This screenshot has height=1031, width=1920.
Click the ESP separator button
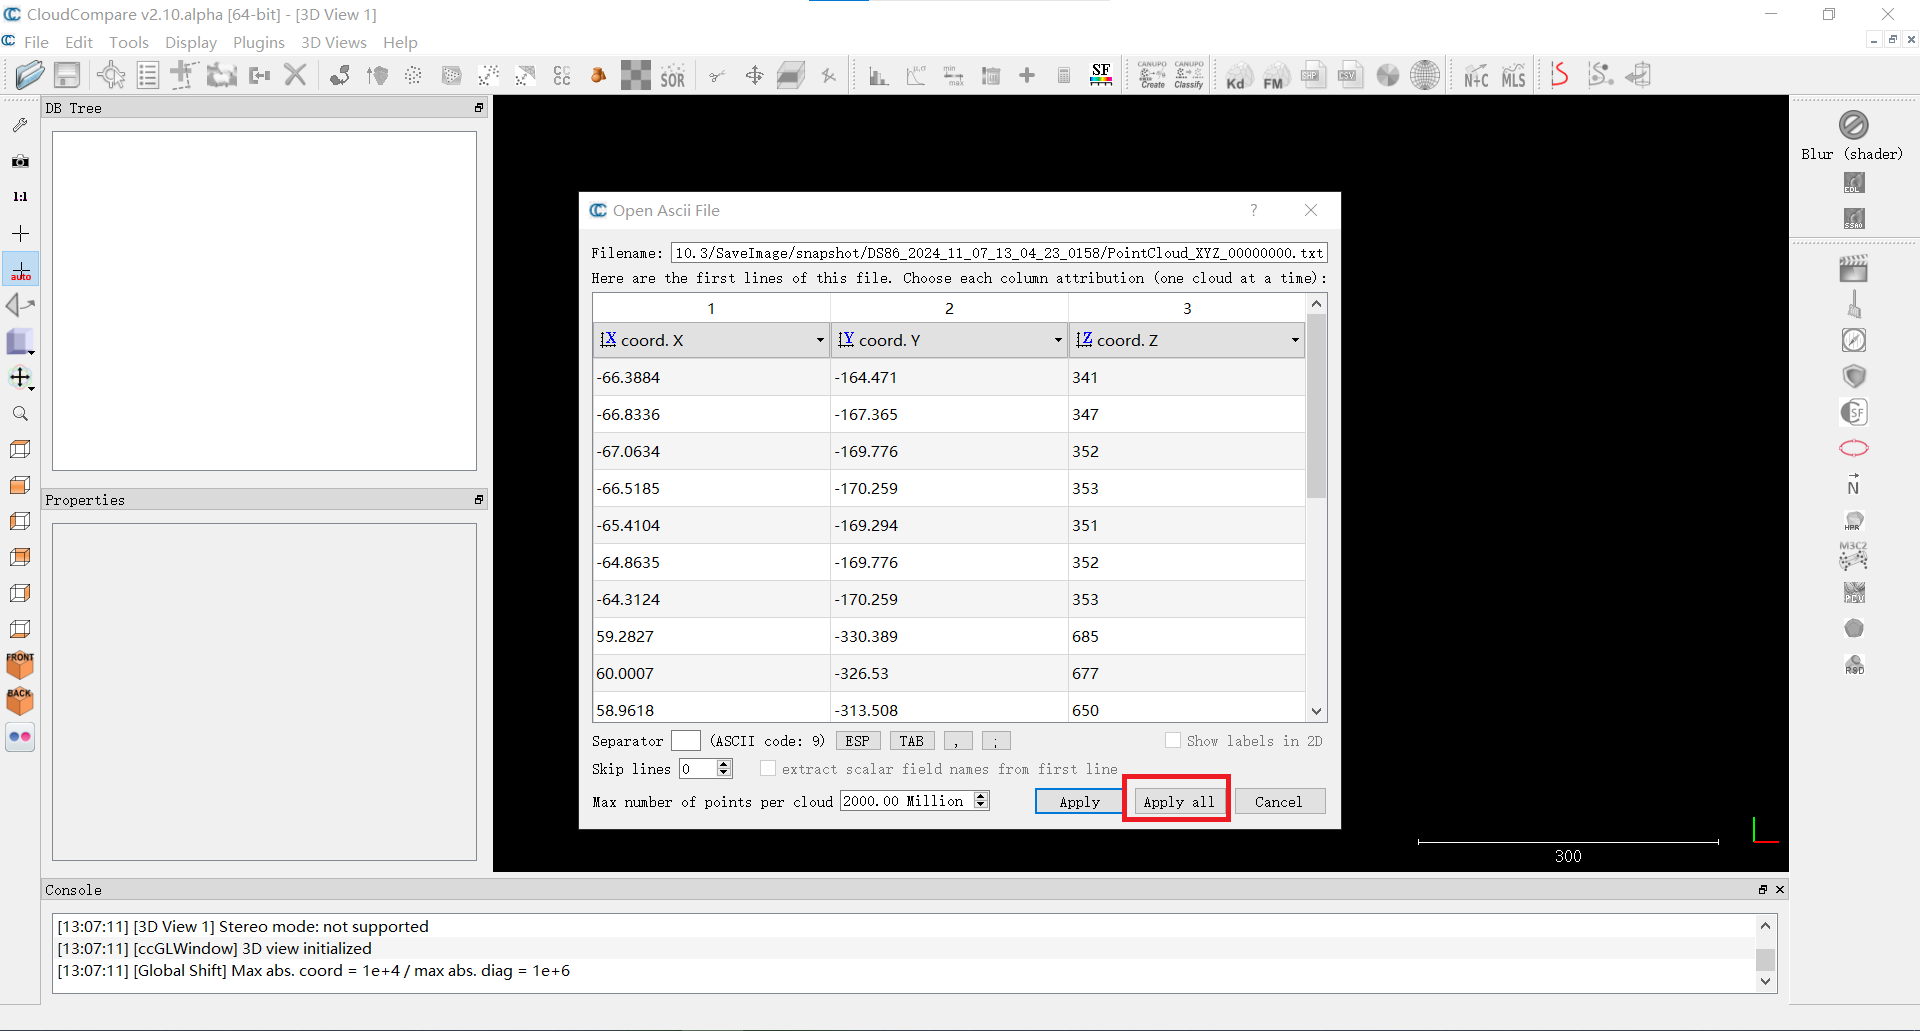[x=857, y=741]
